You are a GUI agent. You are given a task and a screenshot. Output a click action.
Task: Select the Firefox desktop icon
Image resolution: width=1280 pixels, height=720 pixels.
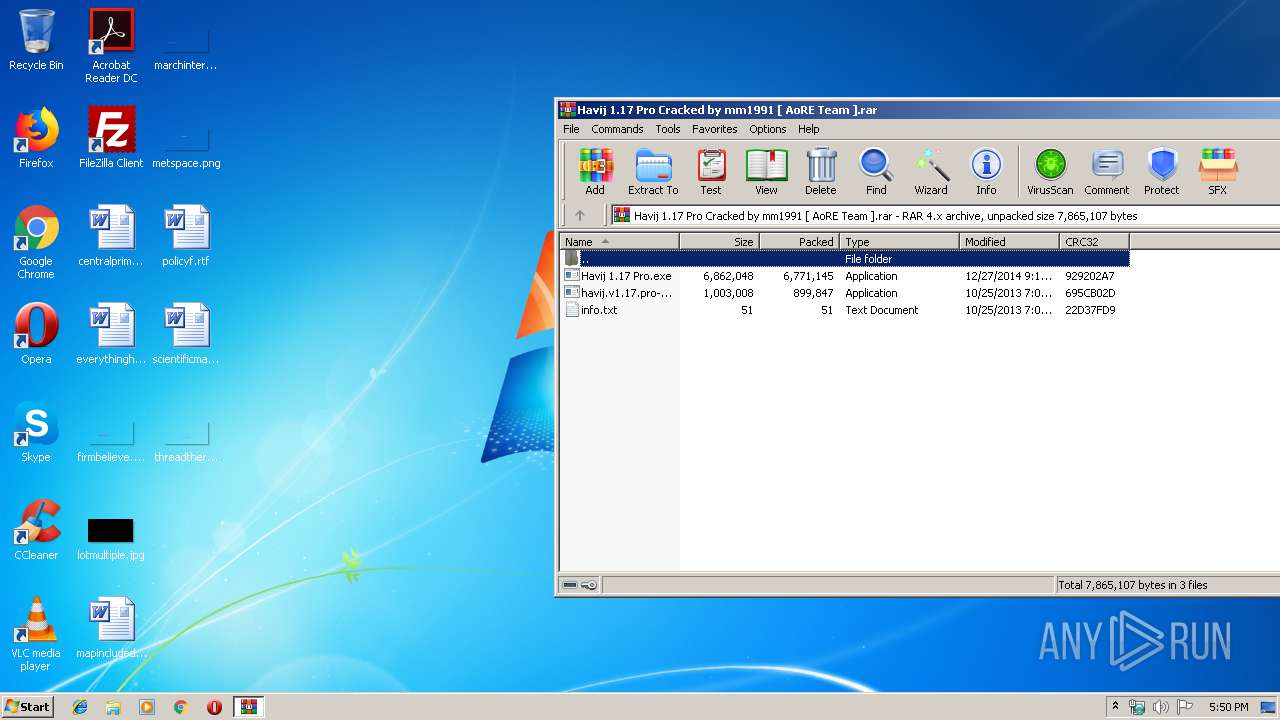[36, 138]
